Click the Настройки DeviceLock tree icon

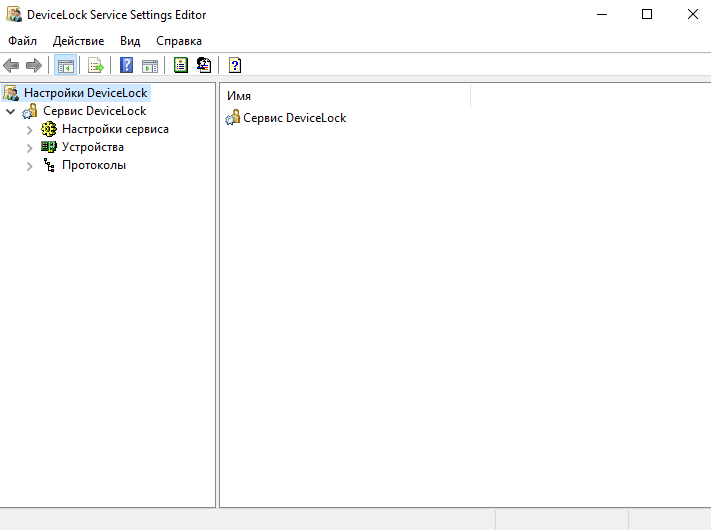coord(11,93)
